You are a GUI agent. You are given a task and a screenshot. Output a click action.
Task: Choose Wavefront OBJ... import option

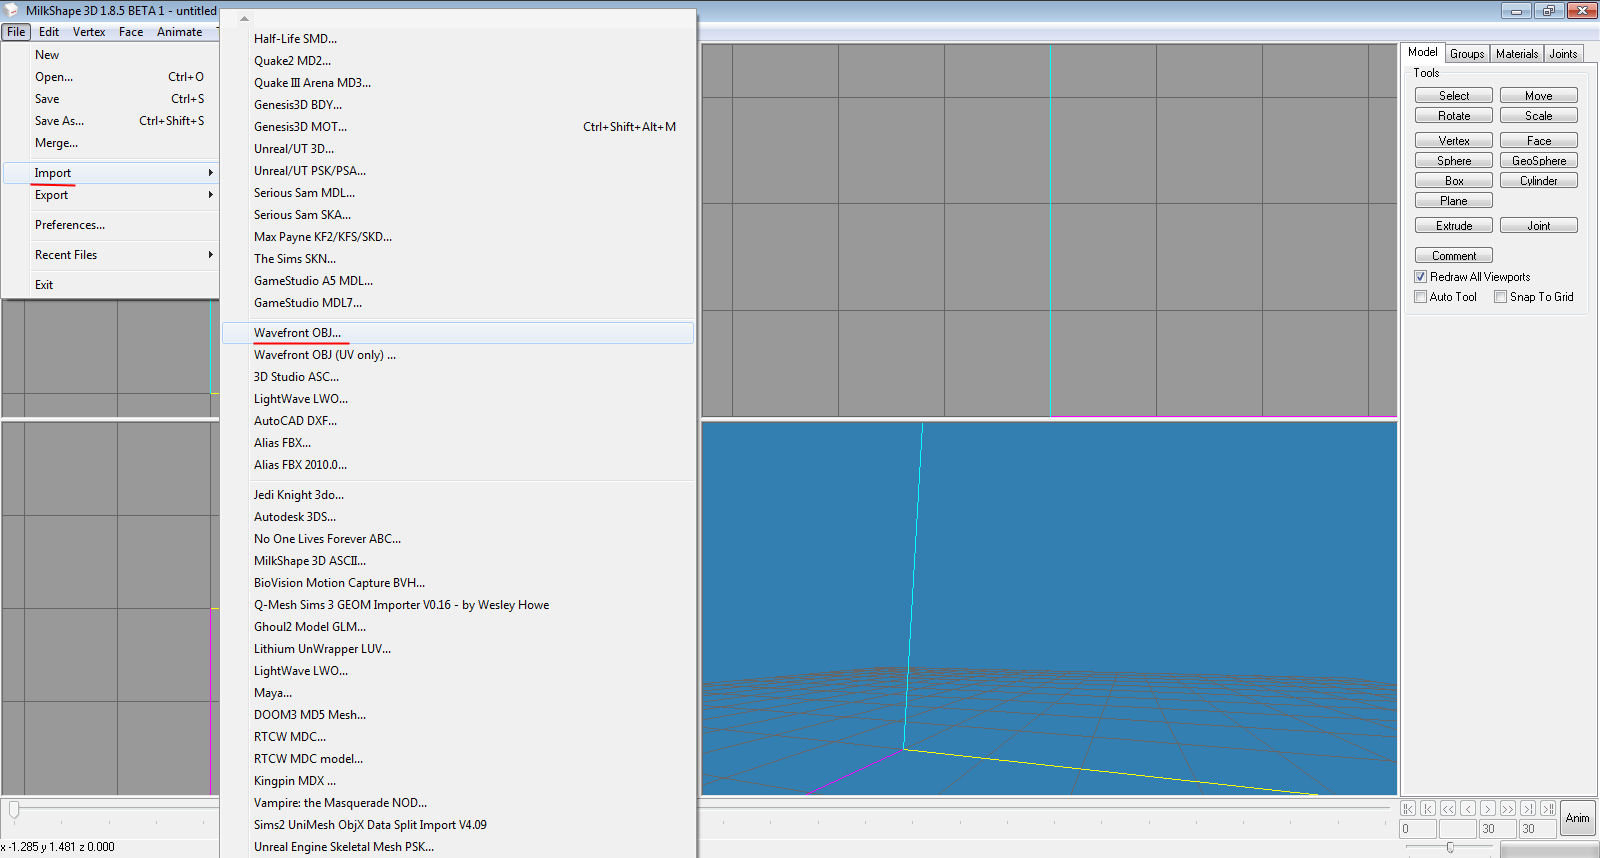click(x=457, y=333)
